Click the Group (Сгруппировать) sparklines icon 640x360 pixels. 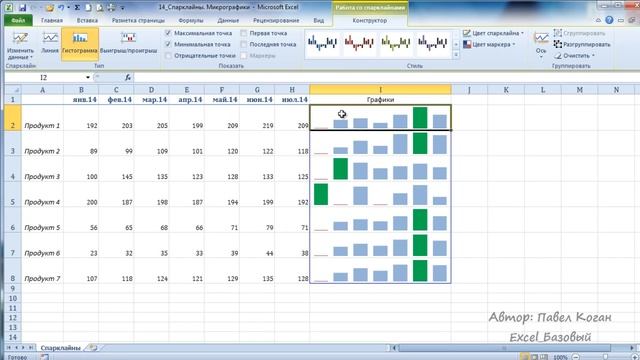click(x=558, y=33)
